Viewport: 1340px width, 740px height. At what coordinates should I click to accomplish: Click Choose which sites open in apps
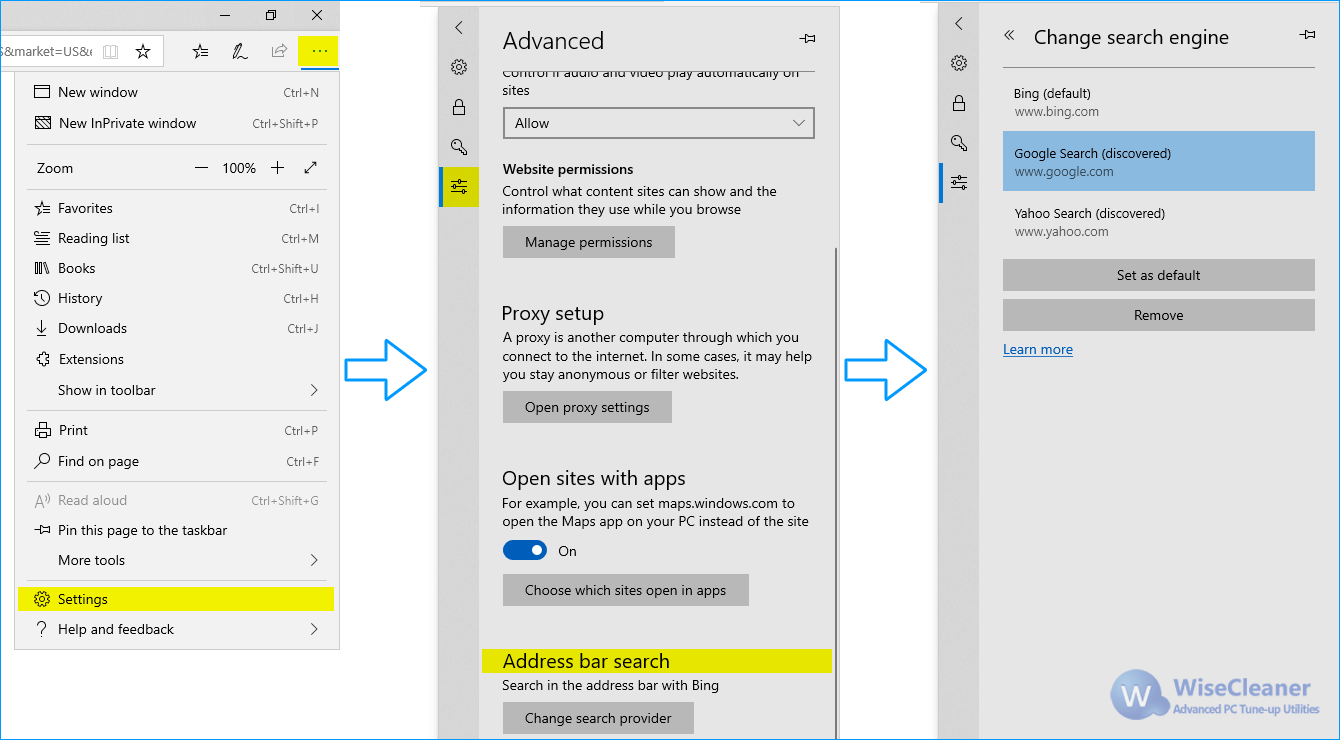(626, 590)
